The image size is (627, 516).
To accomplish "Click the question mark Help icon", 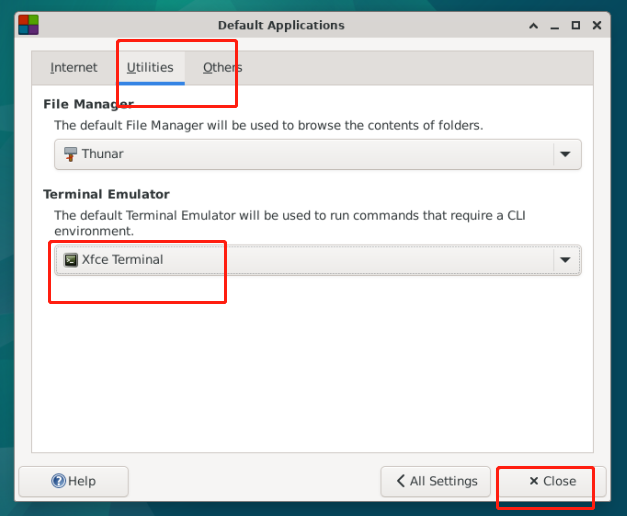I will point(58,481).
